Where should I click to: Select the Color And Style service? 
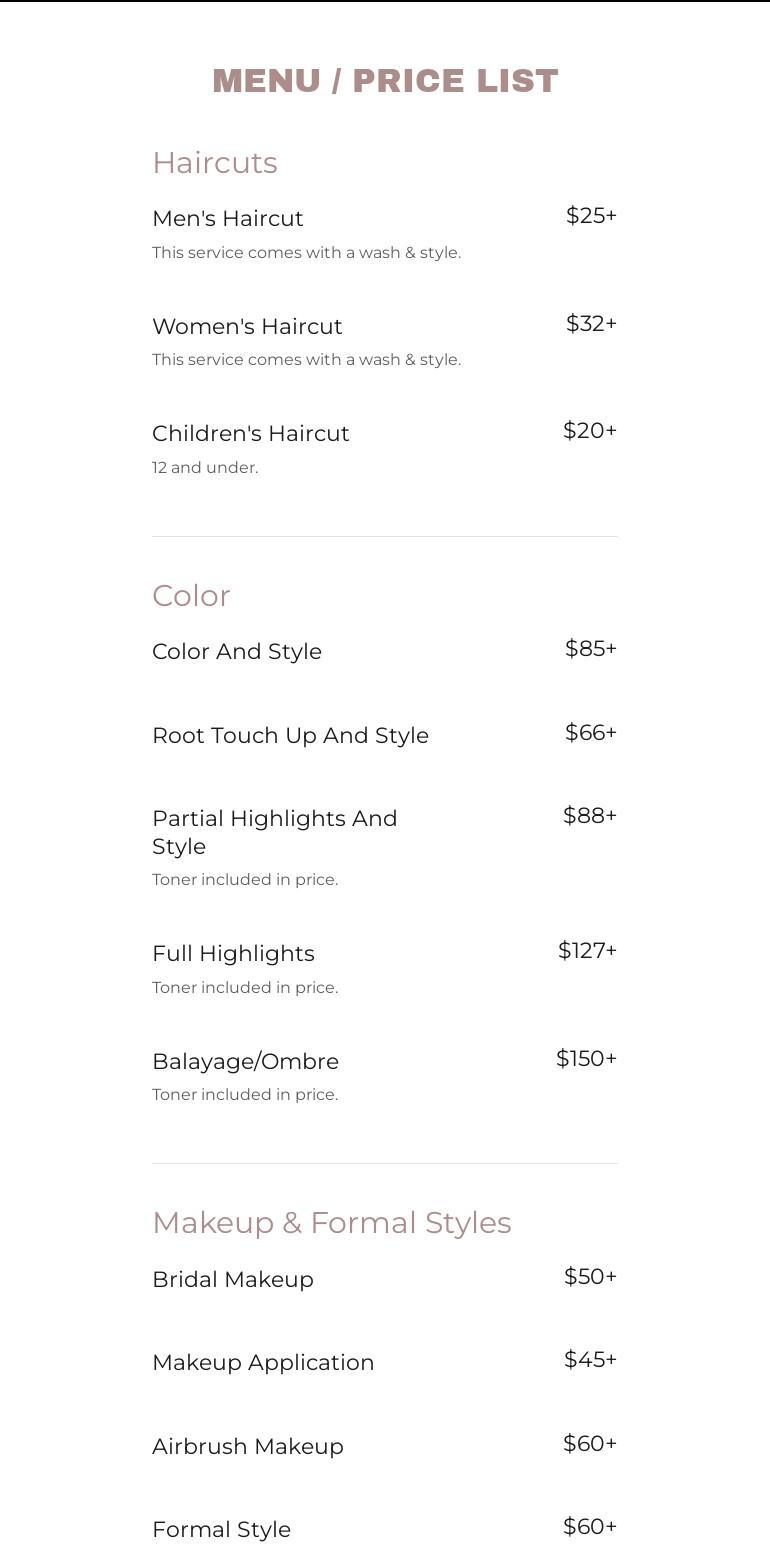point(237,652)
